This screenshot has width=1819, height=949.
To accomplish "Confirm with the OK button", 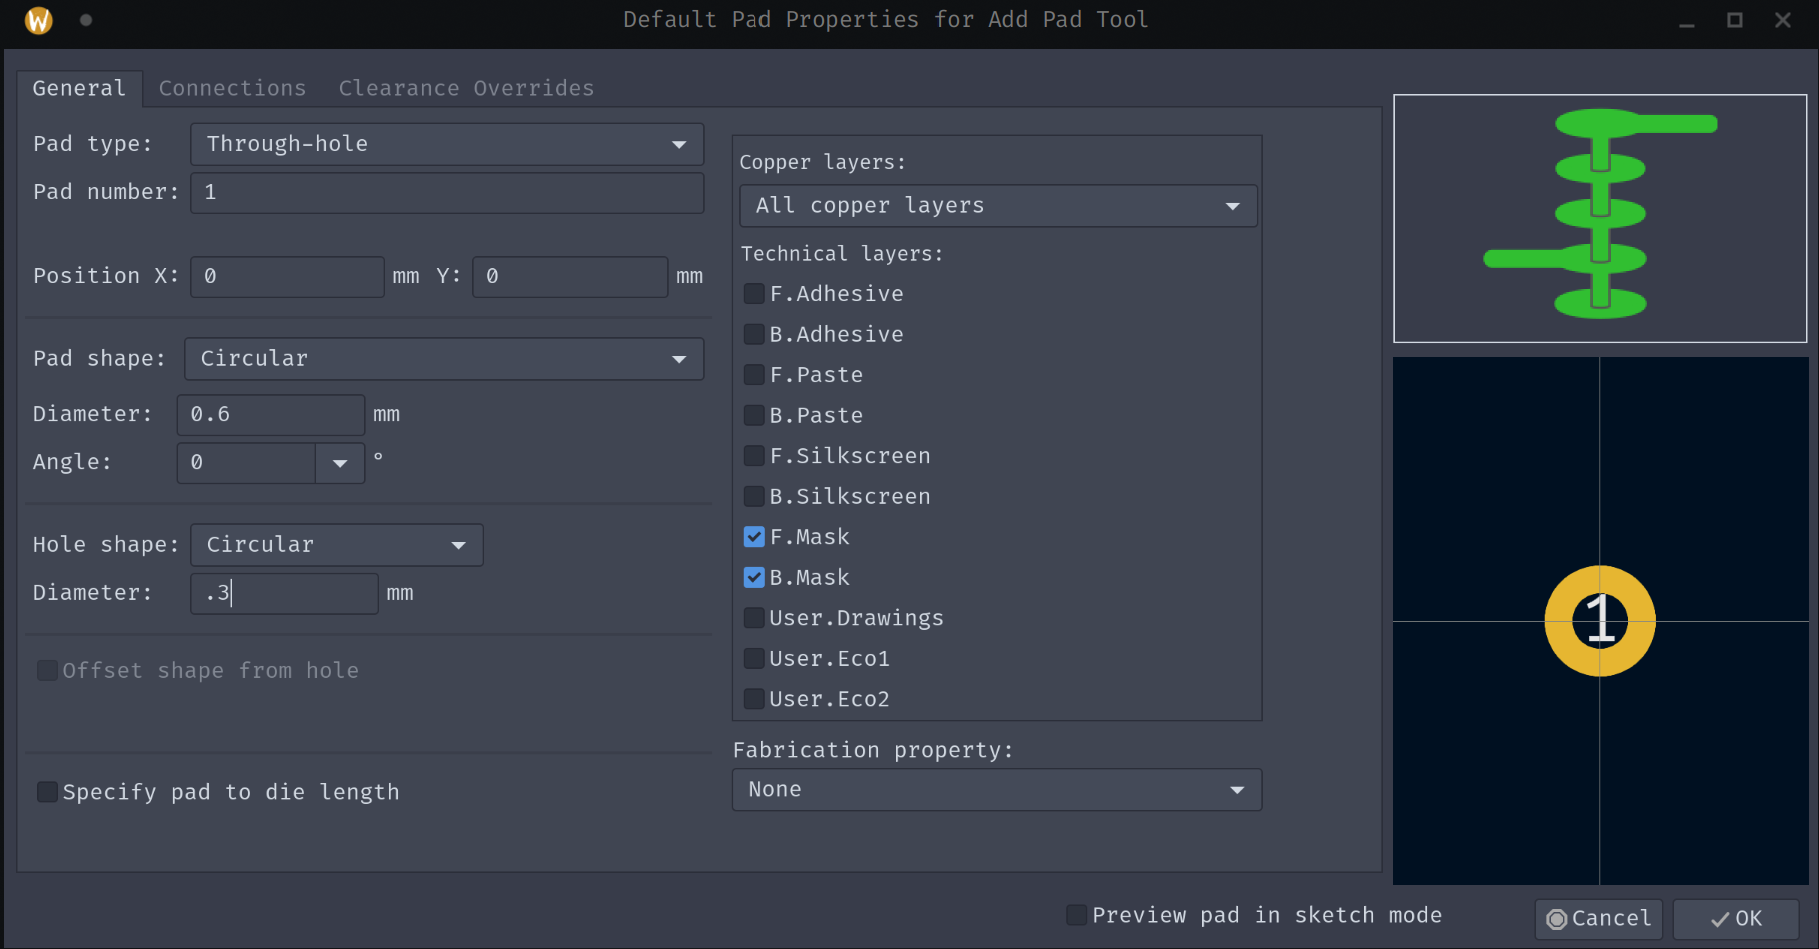I will click(x=1736, y=919).
